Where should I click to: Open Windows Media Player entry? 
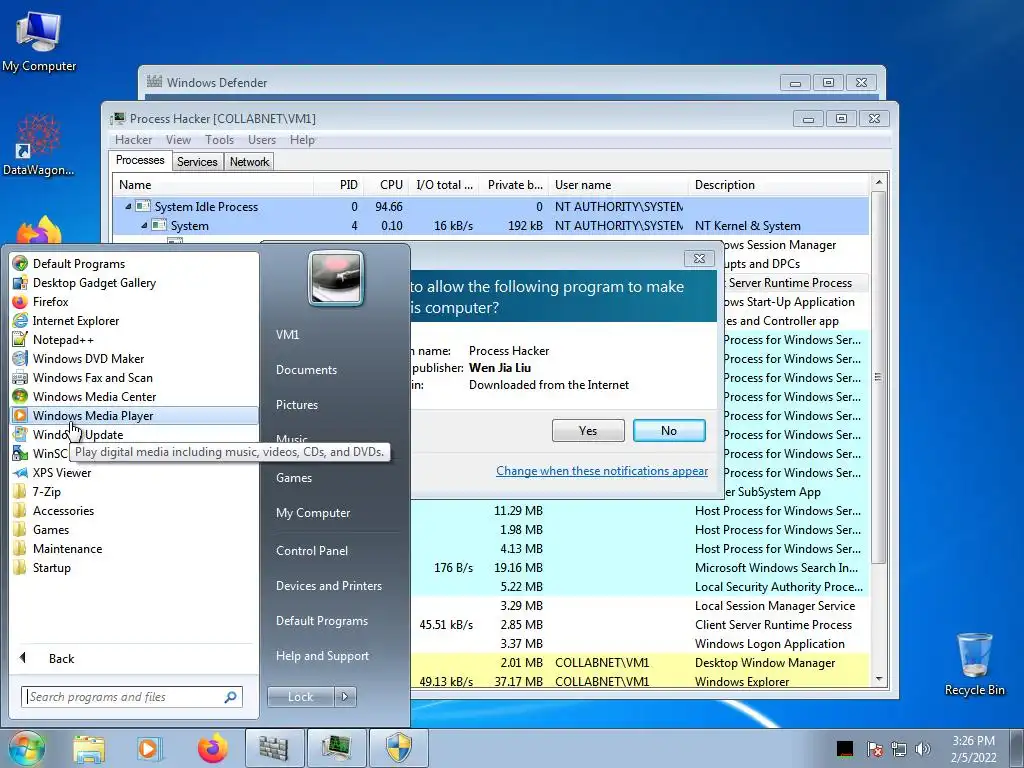pyautogui.click(x=134, y=415)
